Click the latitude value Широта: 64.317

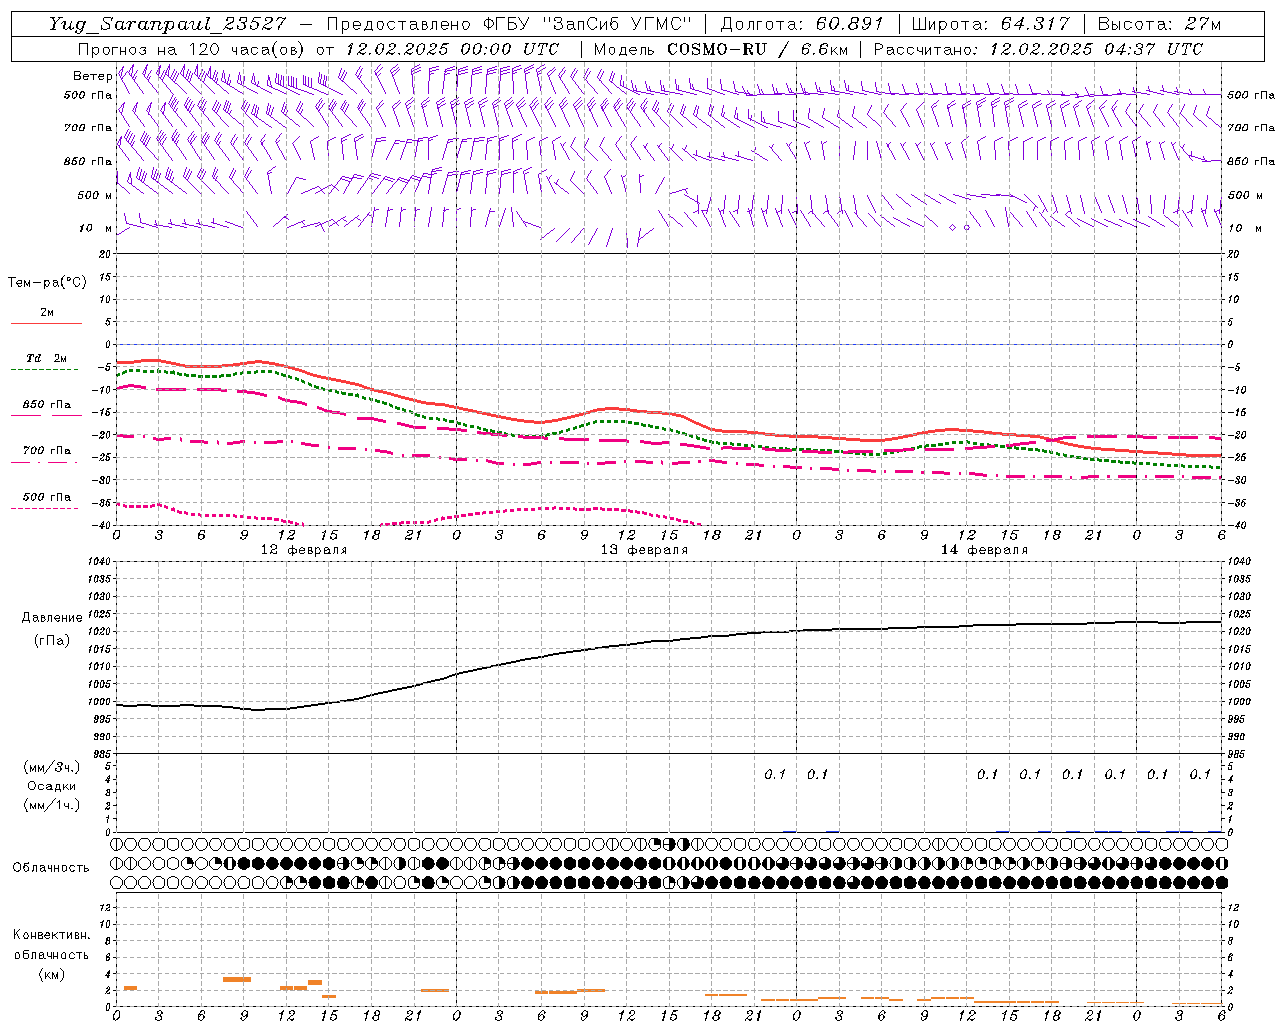990,24
